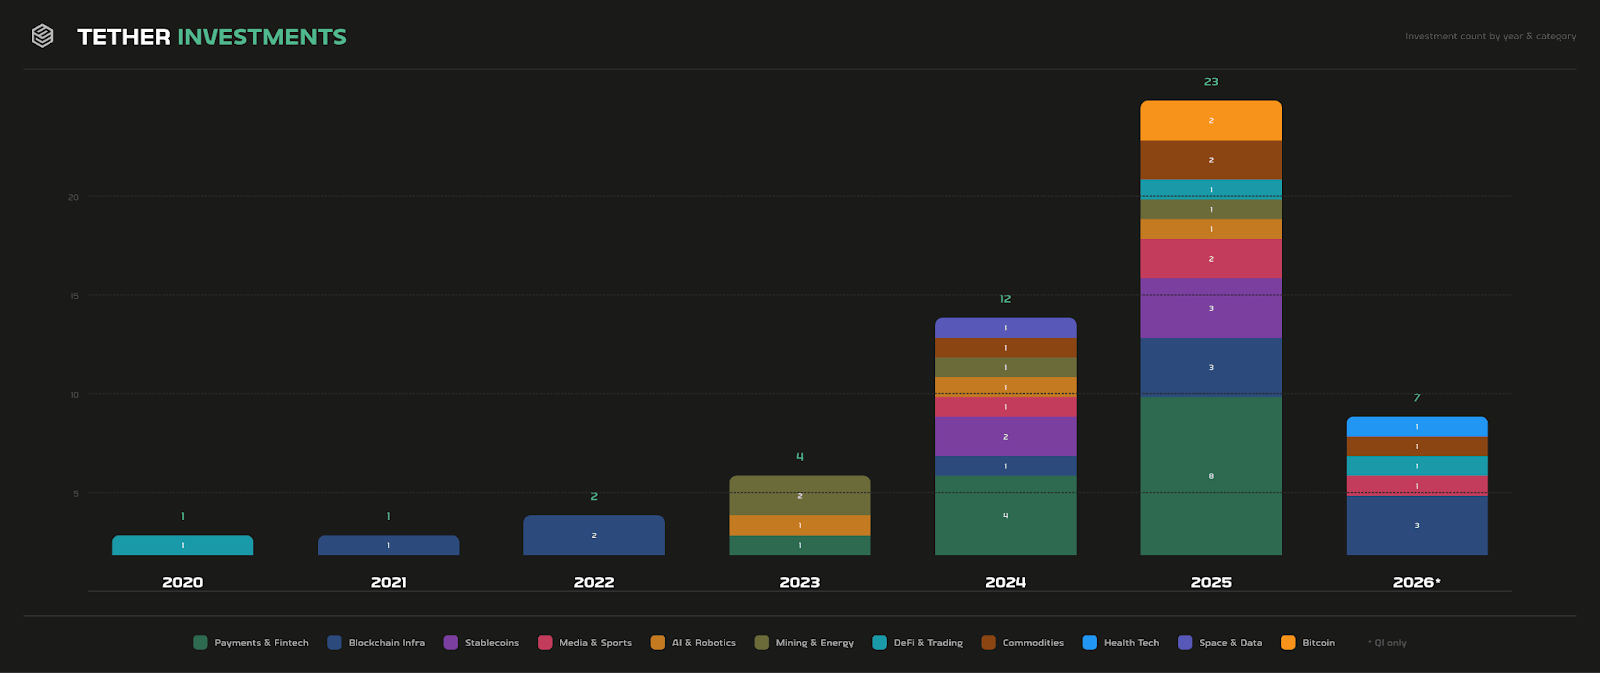Select the 2024 year label
This screenshot has width=1600, height=673.
coord(1006,582)
